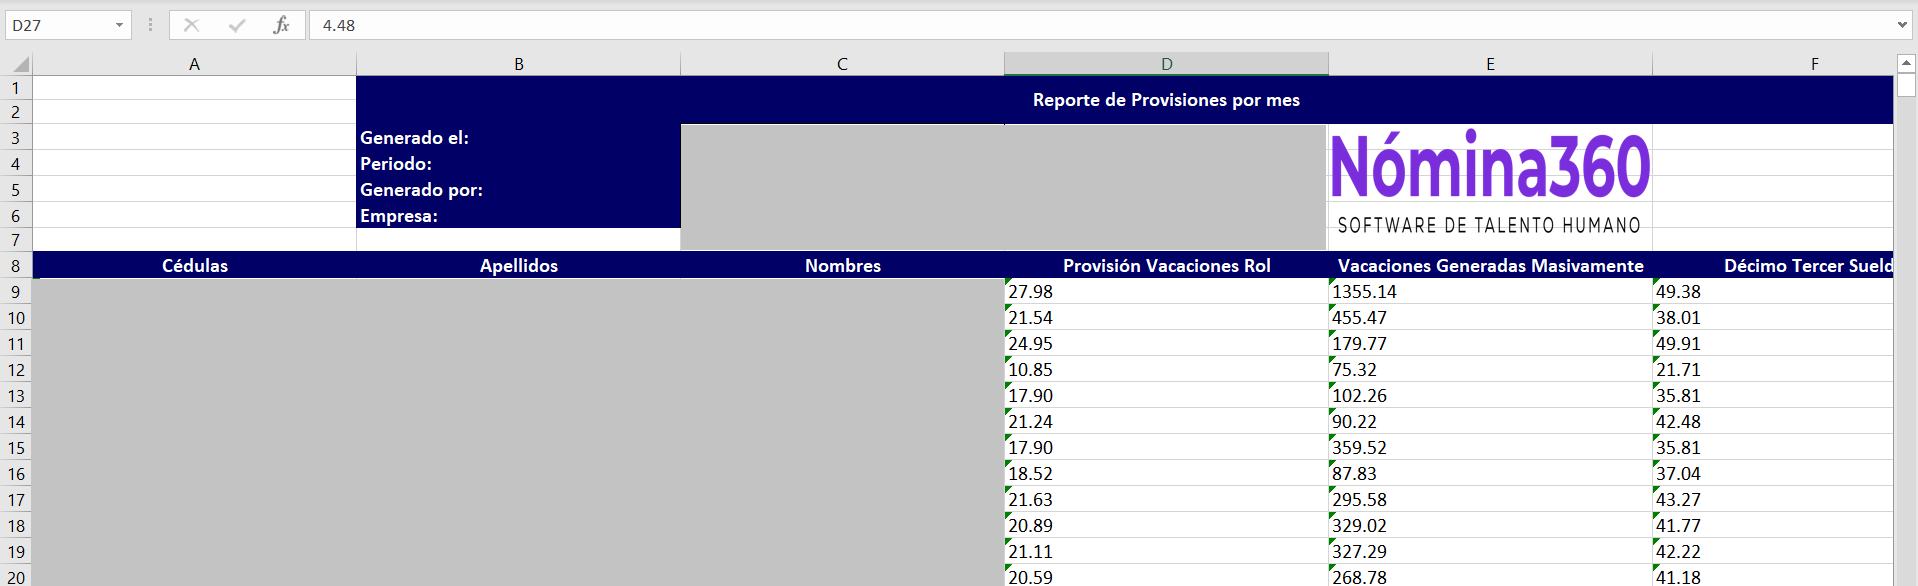1918x586 pixels.
Task: Click cell with value 42.22
Action: pos(1773,552)
